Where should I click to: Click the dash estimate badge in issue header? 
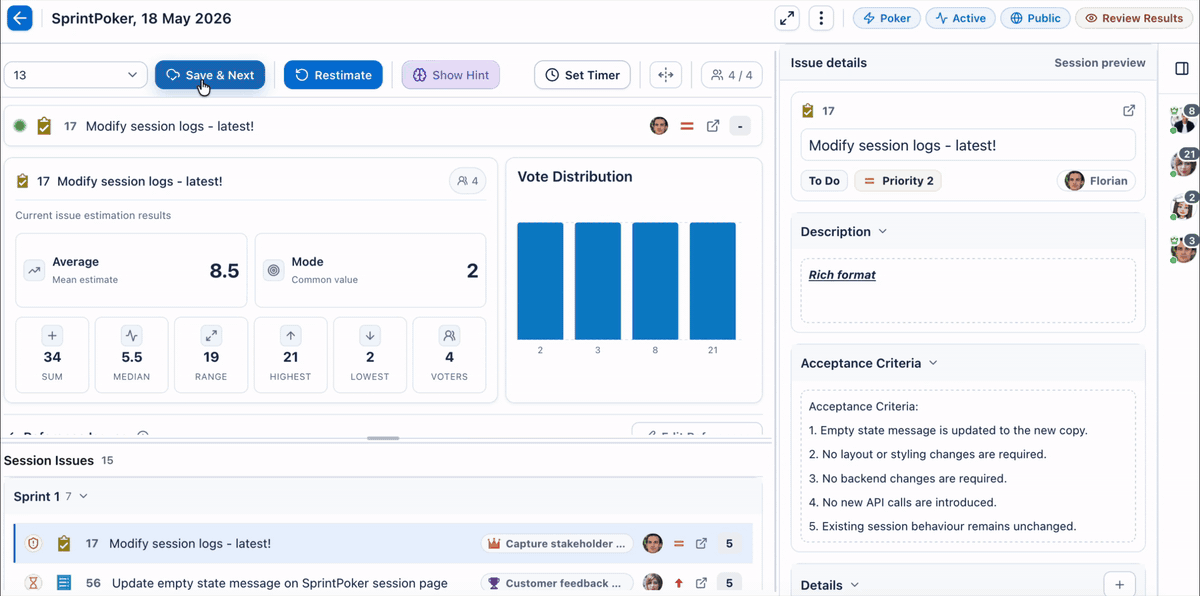pyautogui.click(x=740, y=126)
